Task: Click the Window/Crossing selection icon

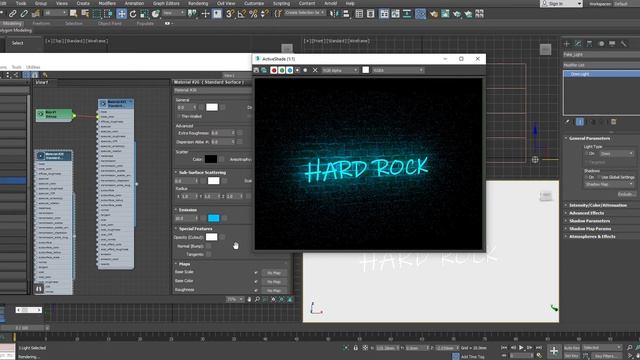Action: tap(108, 14)
